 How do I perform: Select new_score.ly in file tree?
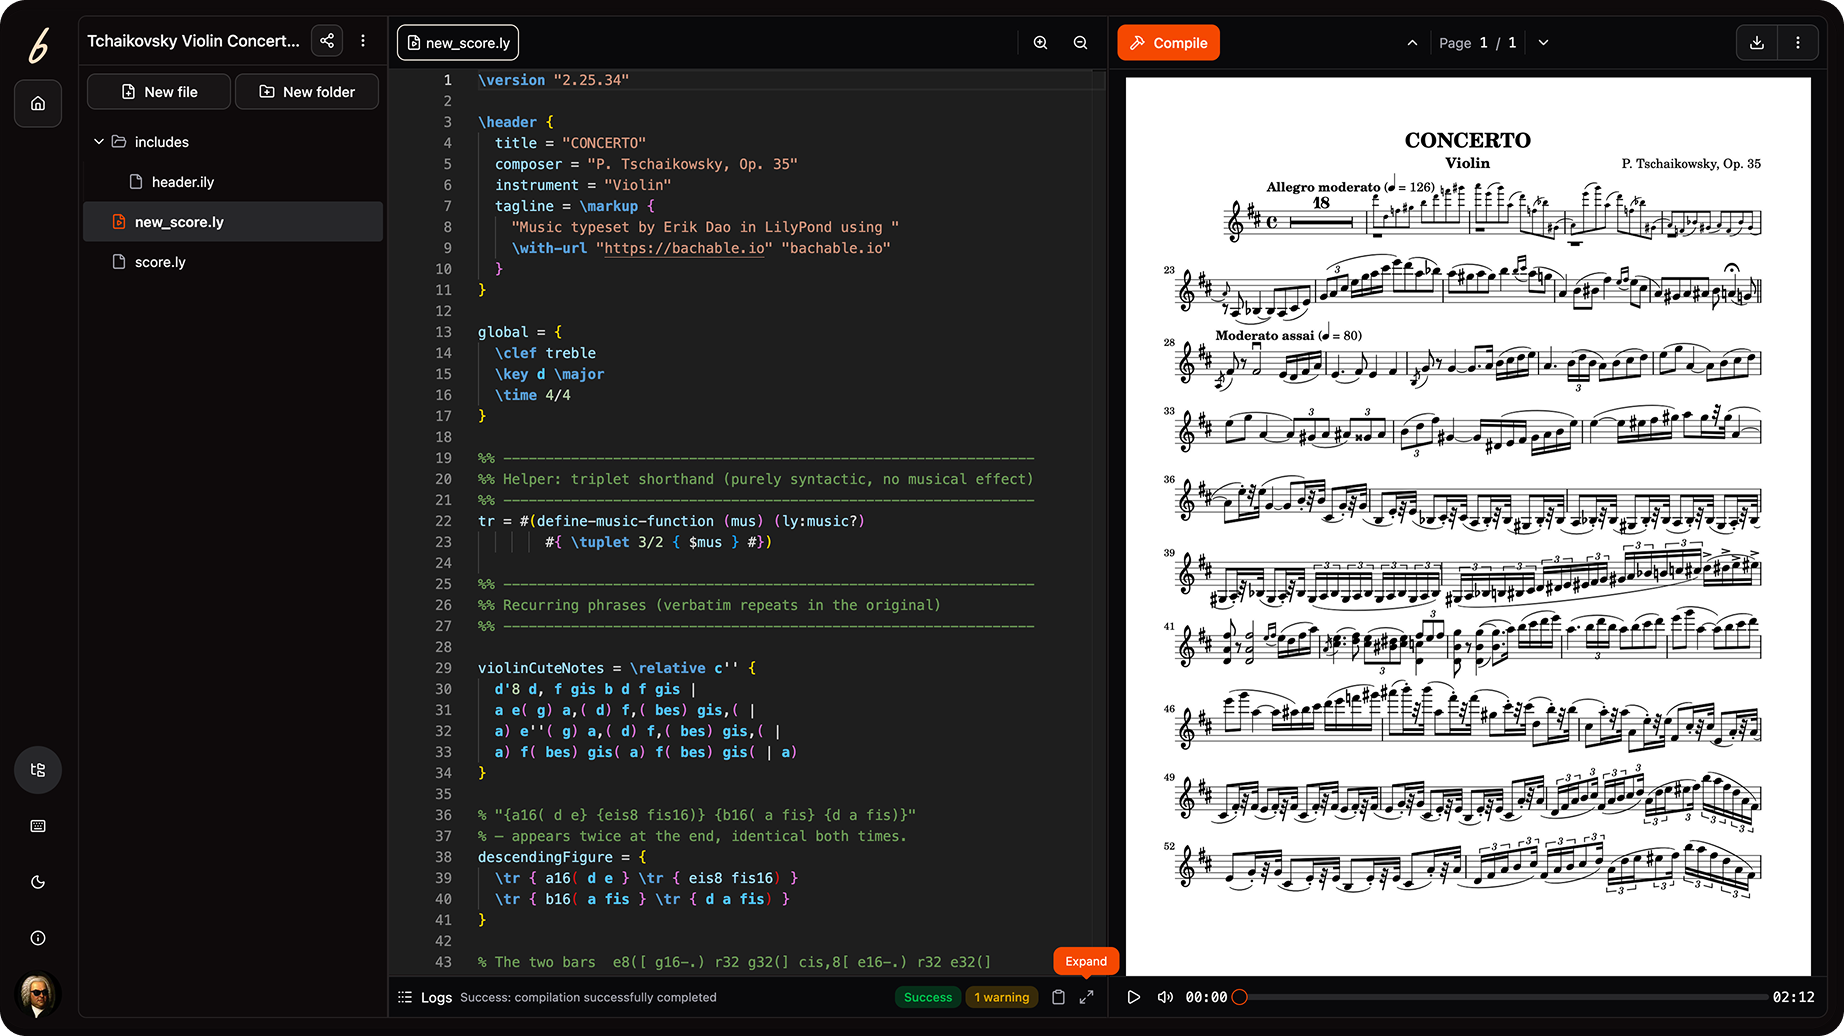[x=233, y=222]
